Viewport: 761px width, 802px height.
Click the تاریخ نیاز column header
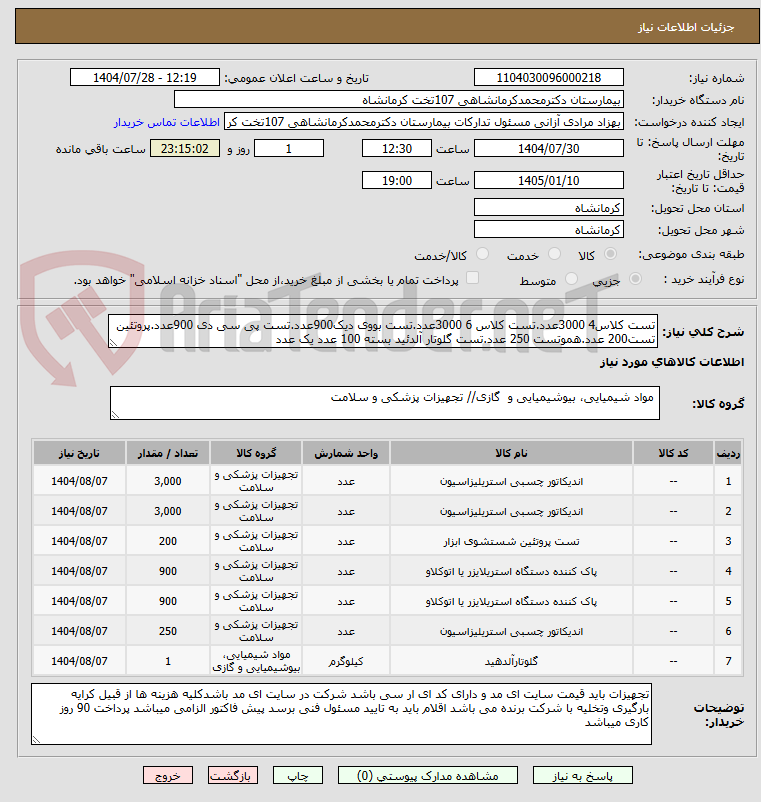point(79,453)
